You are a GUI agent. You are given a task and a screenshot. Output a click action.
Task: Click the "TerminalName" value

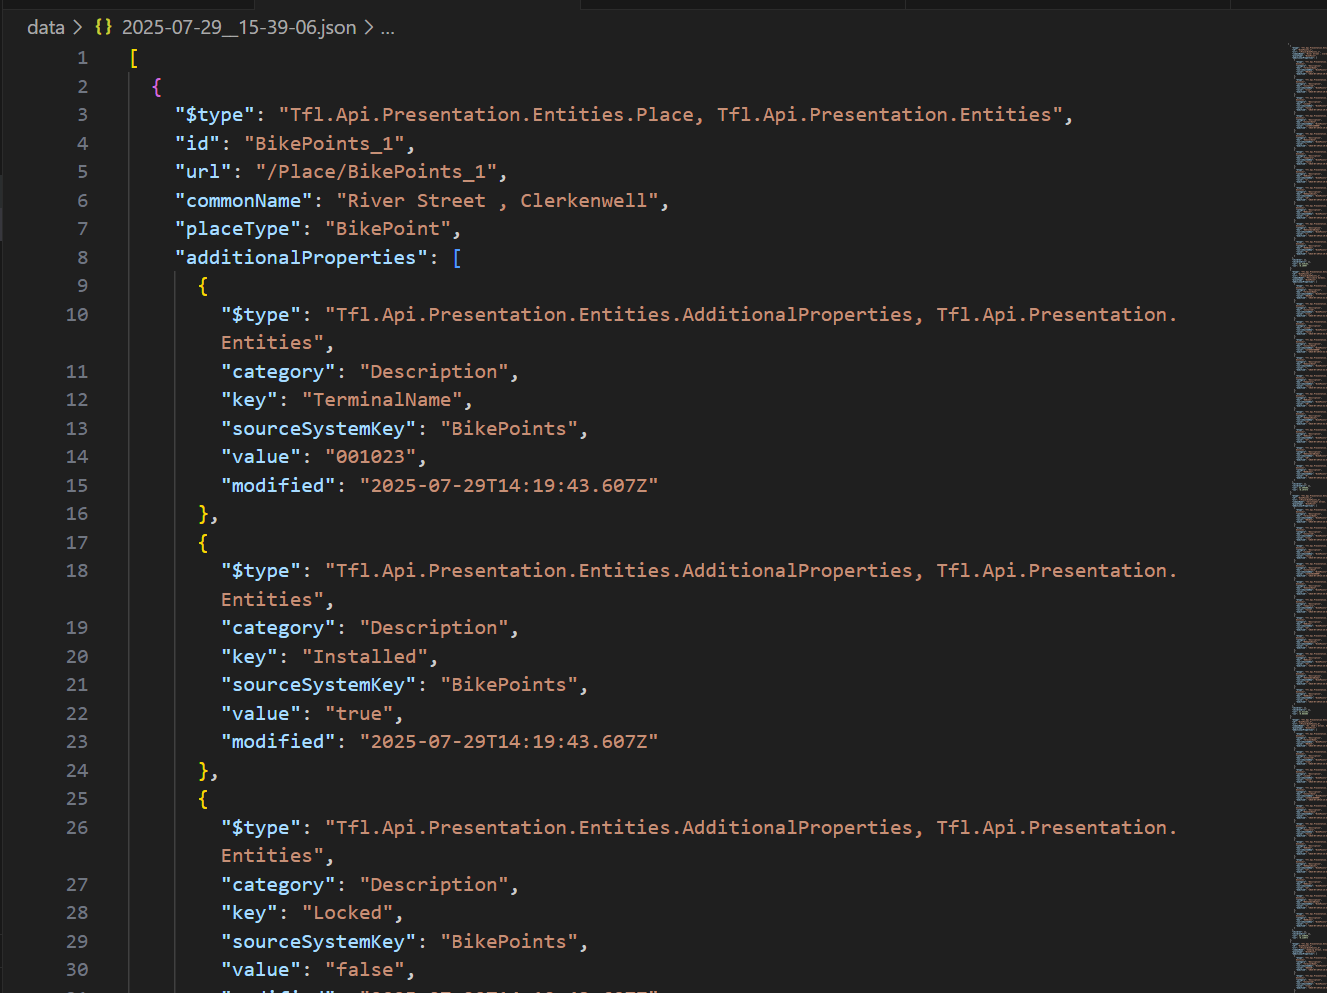382,400
